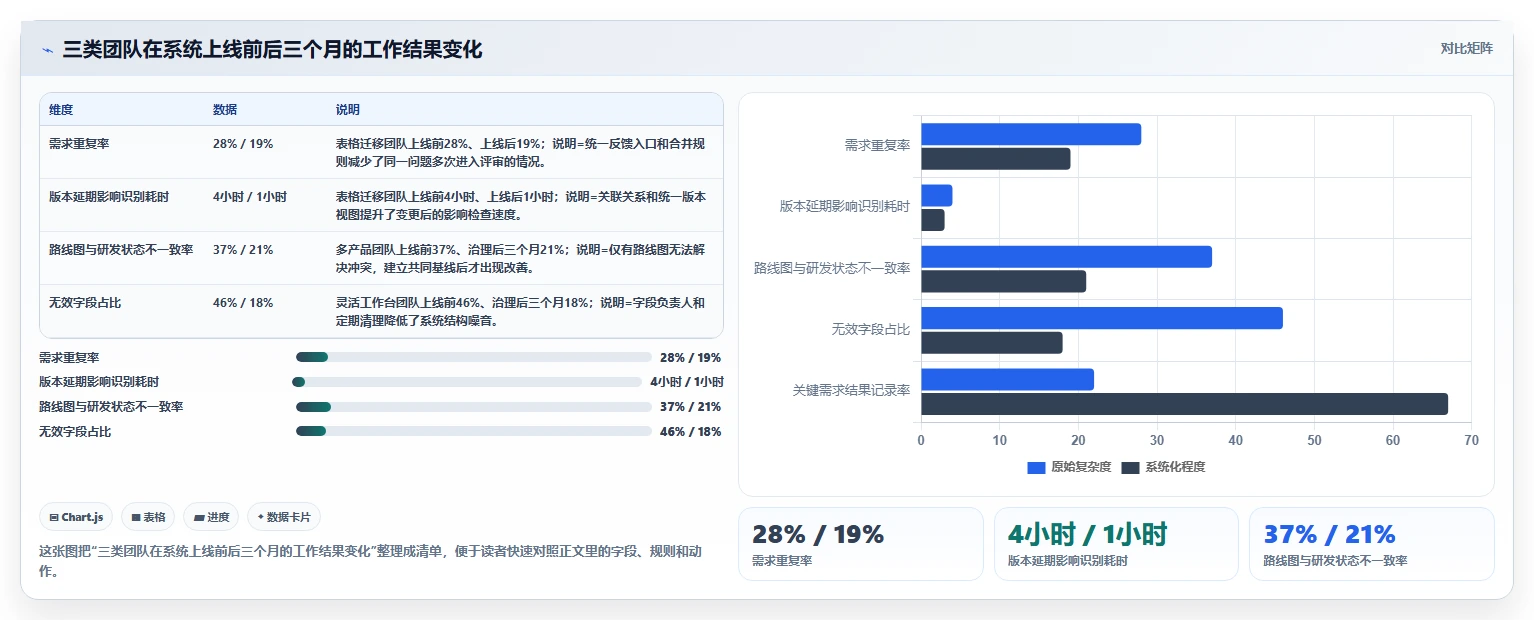The image size is (1534, 620).
Task: Click the 需求重复率 label in the progress list
Action: [69, 357]
